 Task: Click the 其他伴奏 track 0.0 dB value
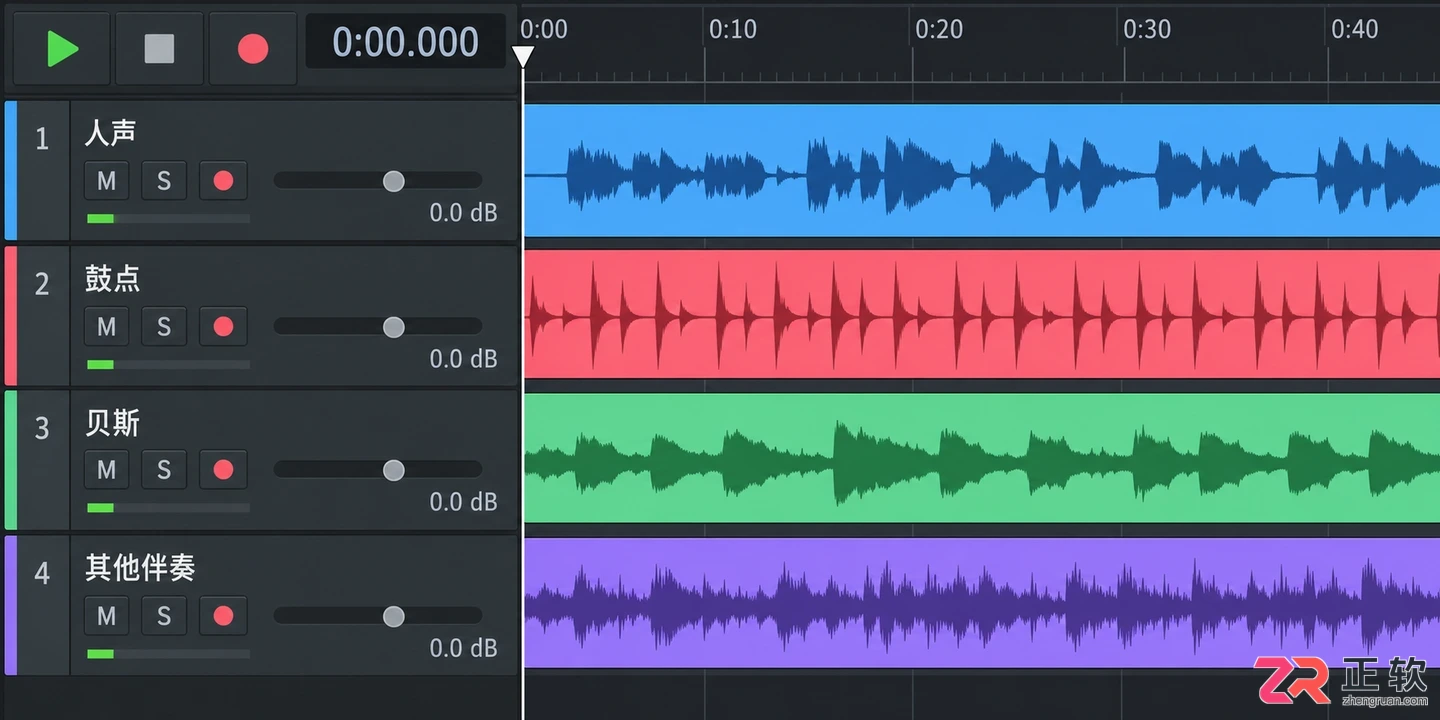coord(463,648)
